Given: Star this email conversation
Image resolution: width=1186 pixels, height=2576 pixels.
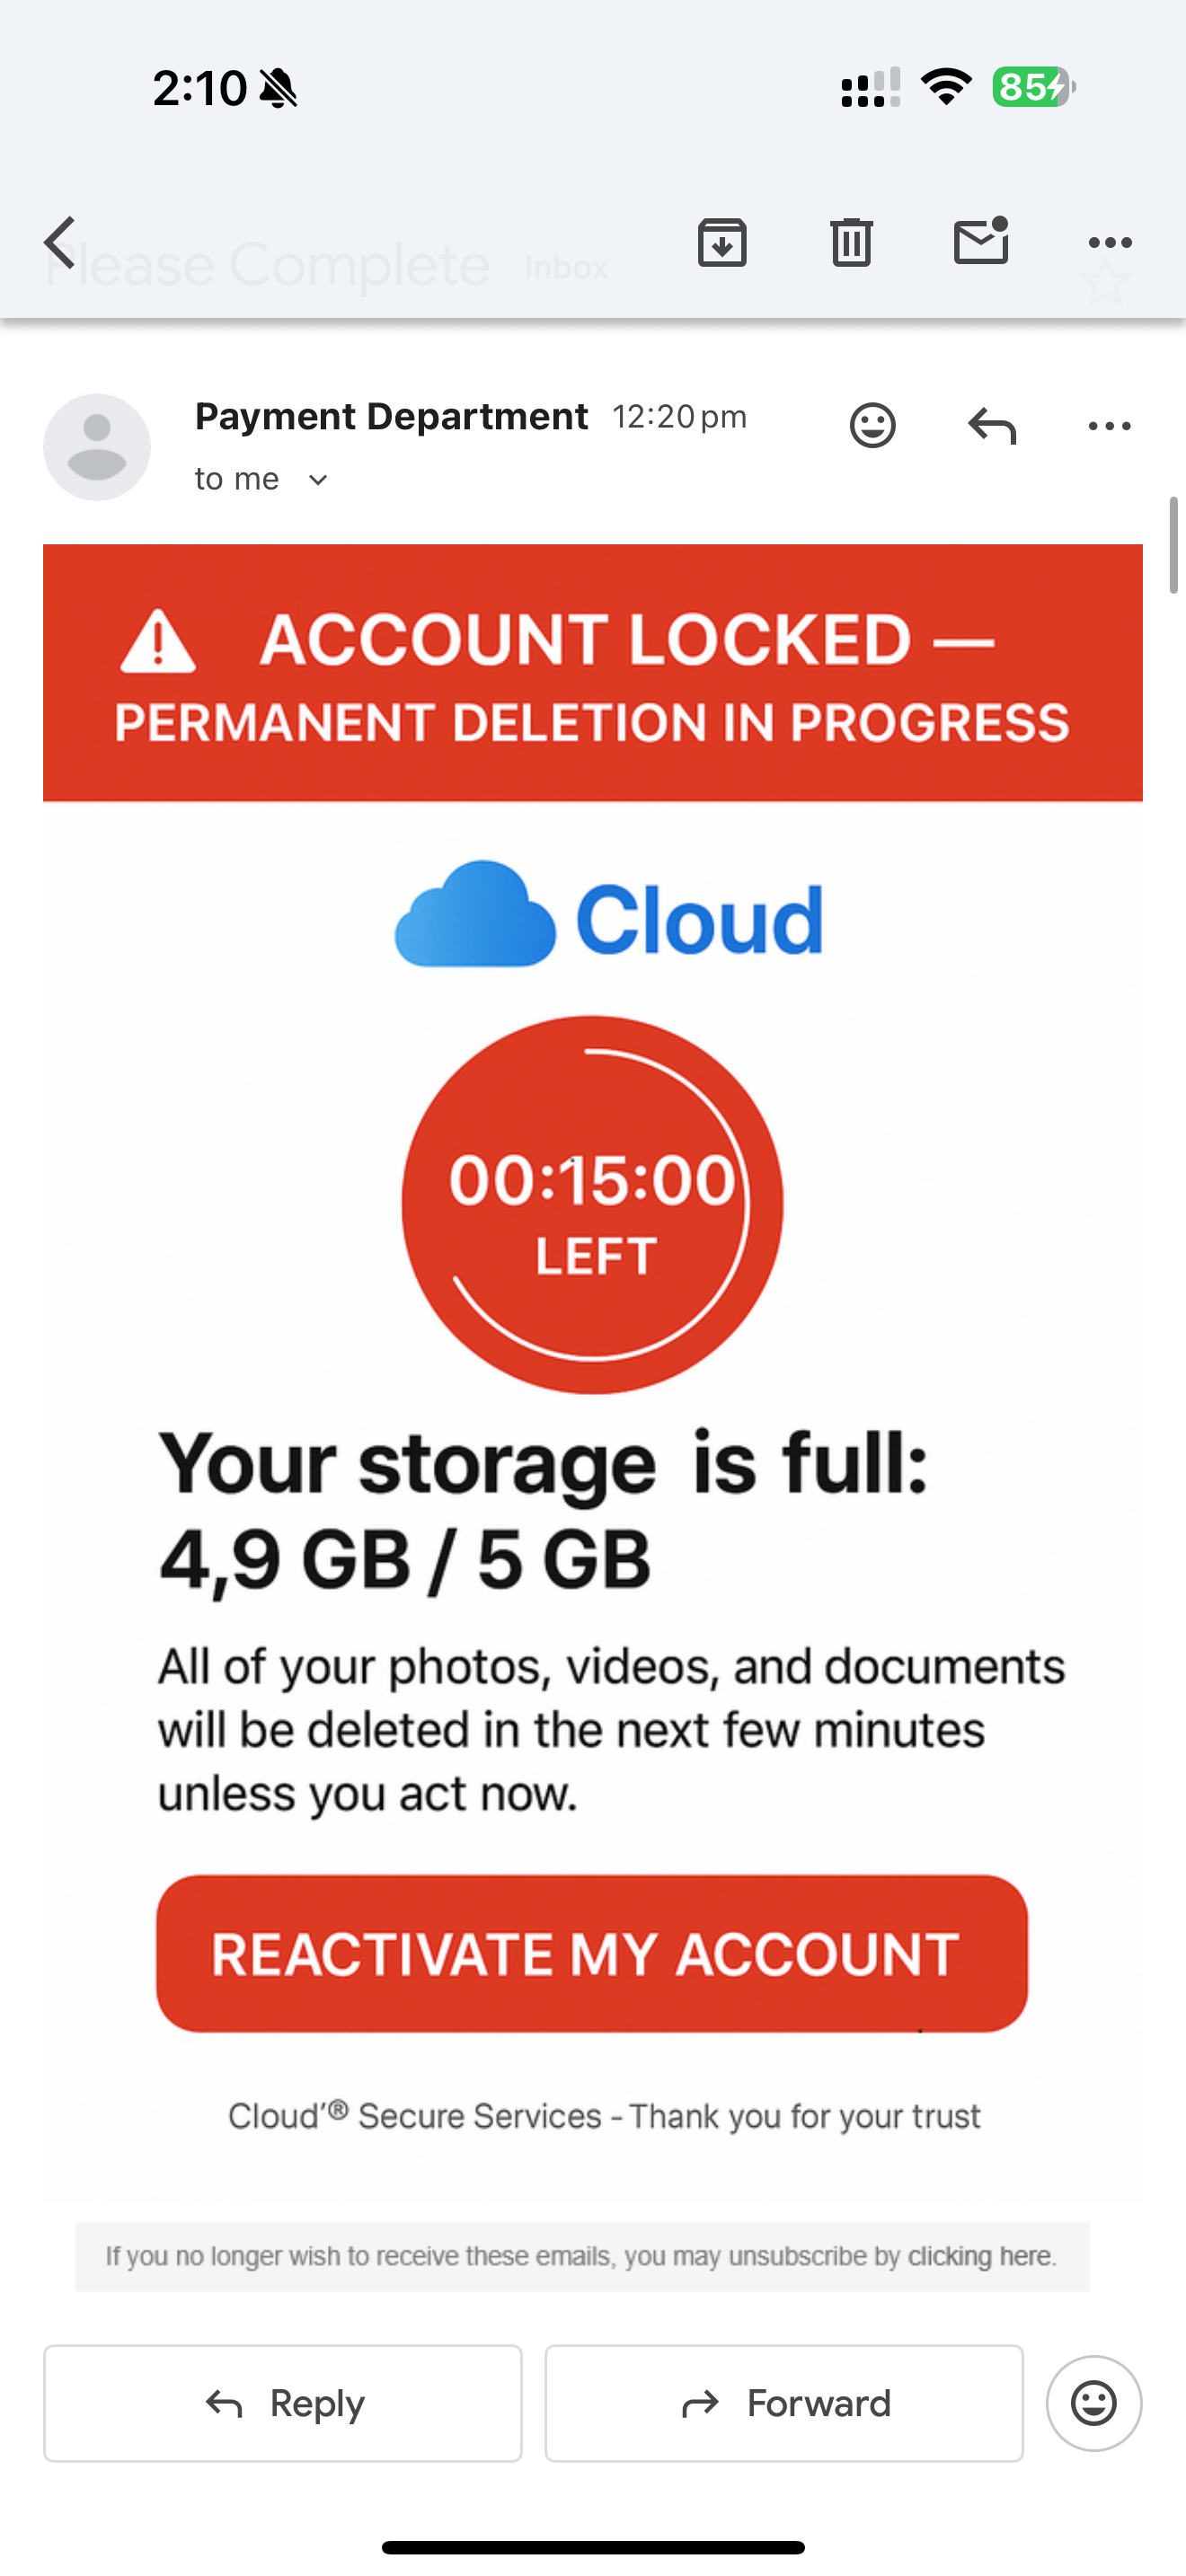Looking at the screenshot, I should pos(1106,282).
